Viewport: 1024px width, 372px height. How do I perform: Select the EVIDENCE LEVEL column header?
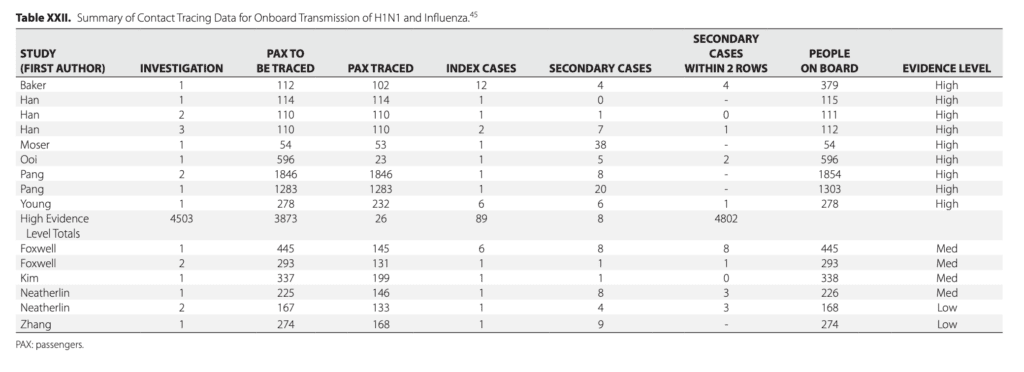946,68
